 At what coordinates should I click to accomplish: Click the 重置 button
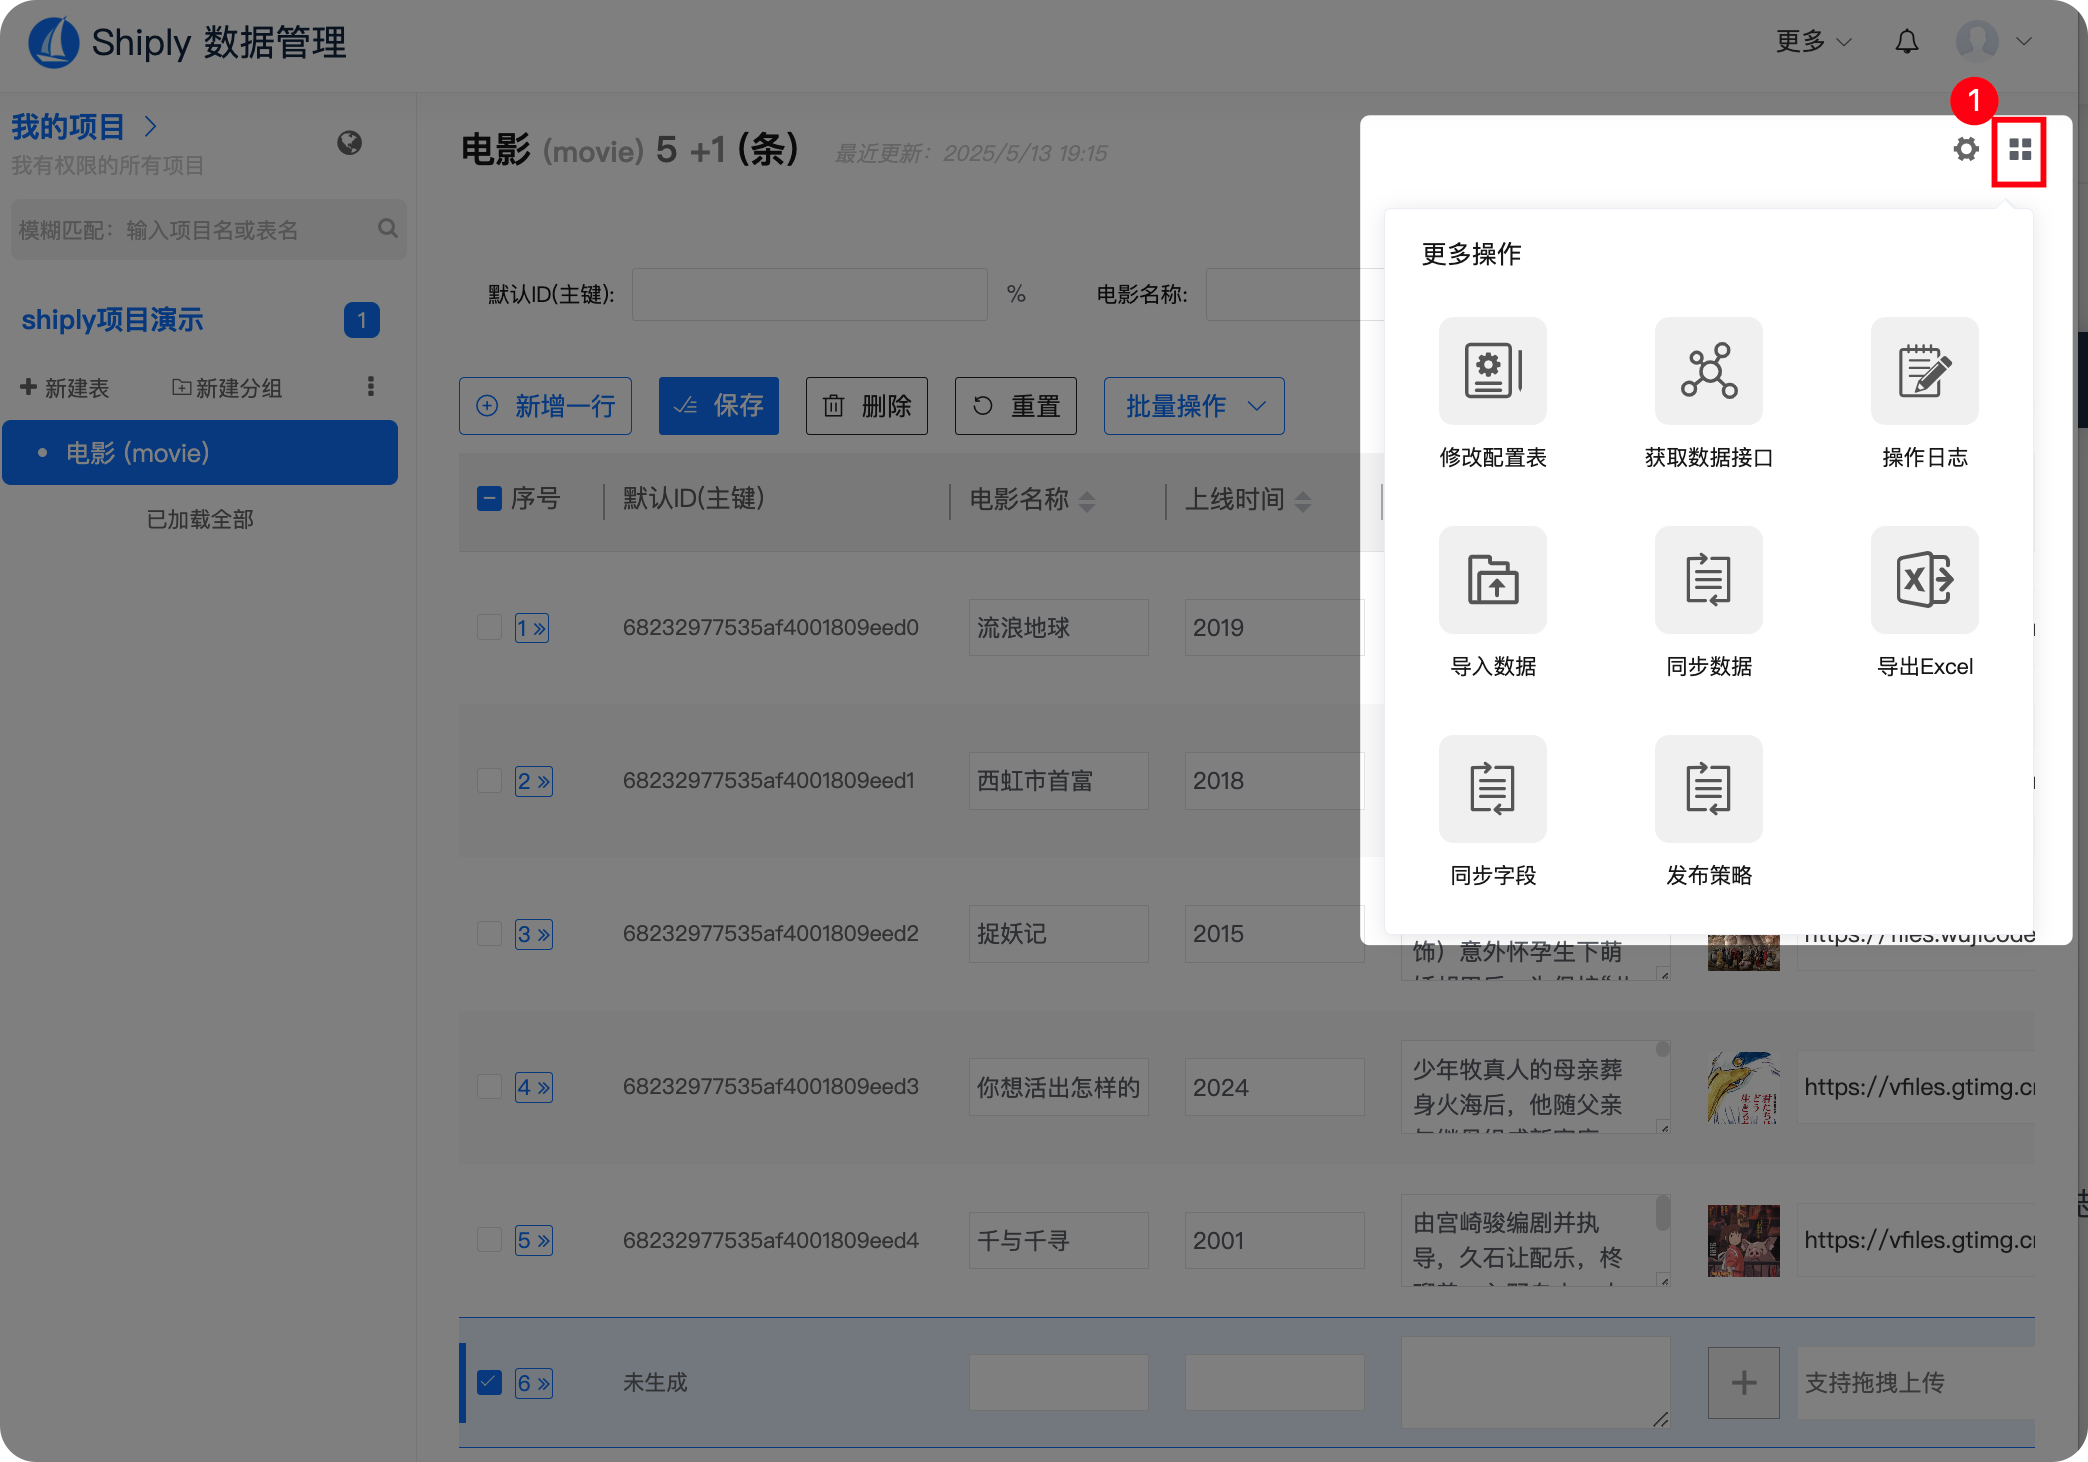pyautogui.click(x=1015, y=406)
